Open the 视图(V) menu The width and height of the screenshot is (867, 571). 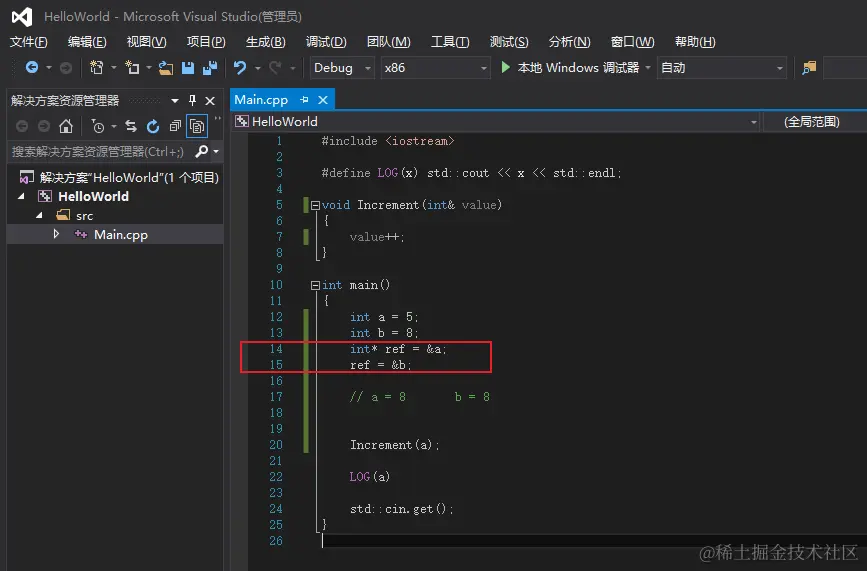[146, 42]
